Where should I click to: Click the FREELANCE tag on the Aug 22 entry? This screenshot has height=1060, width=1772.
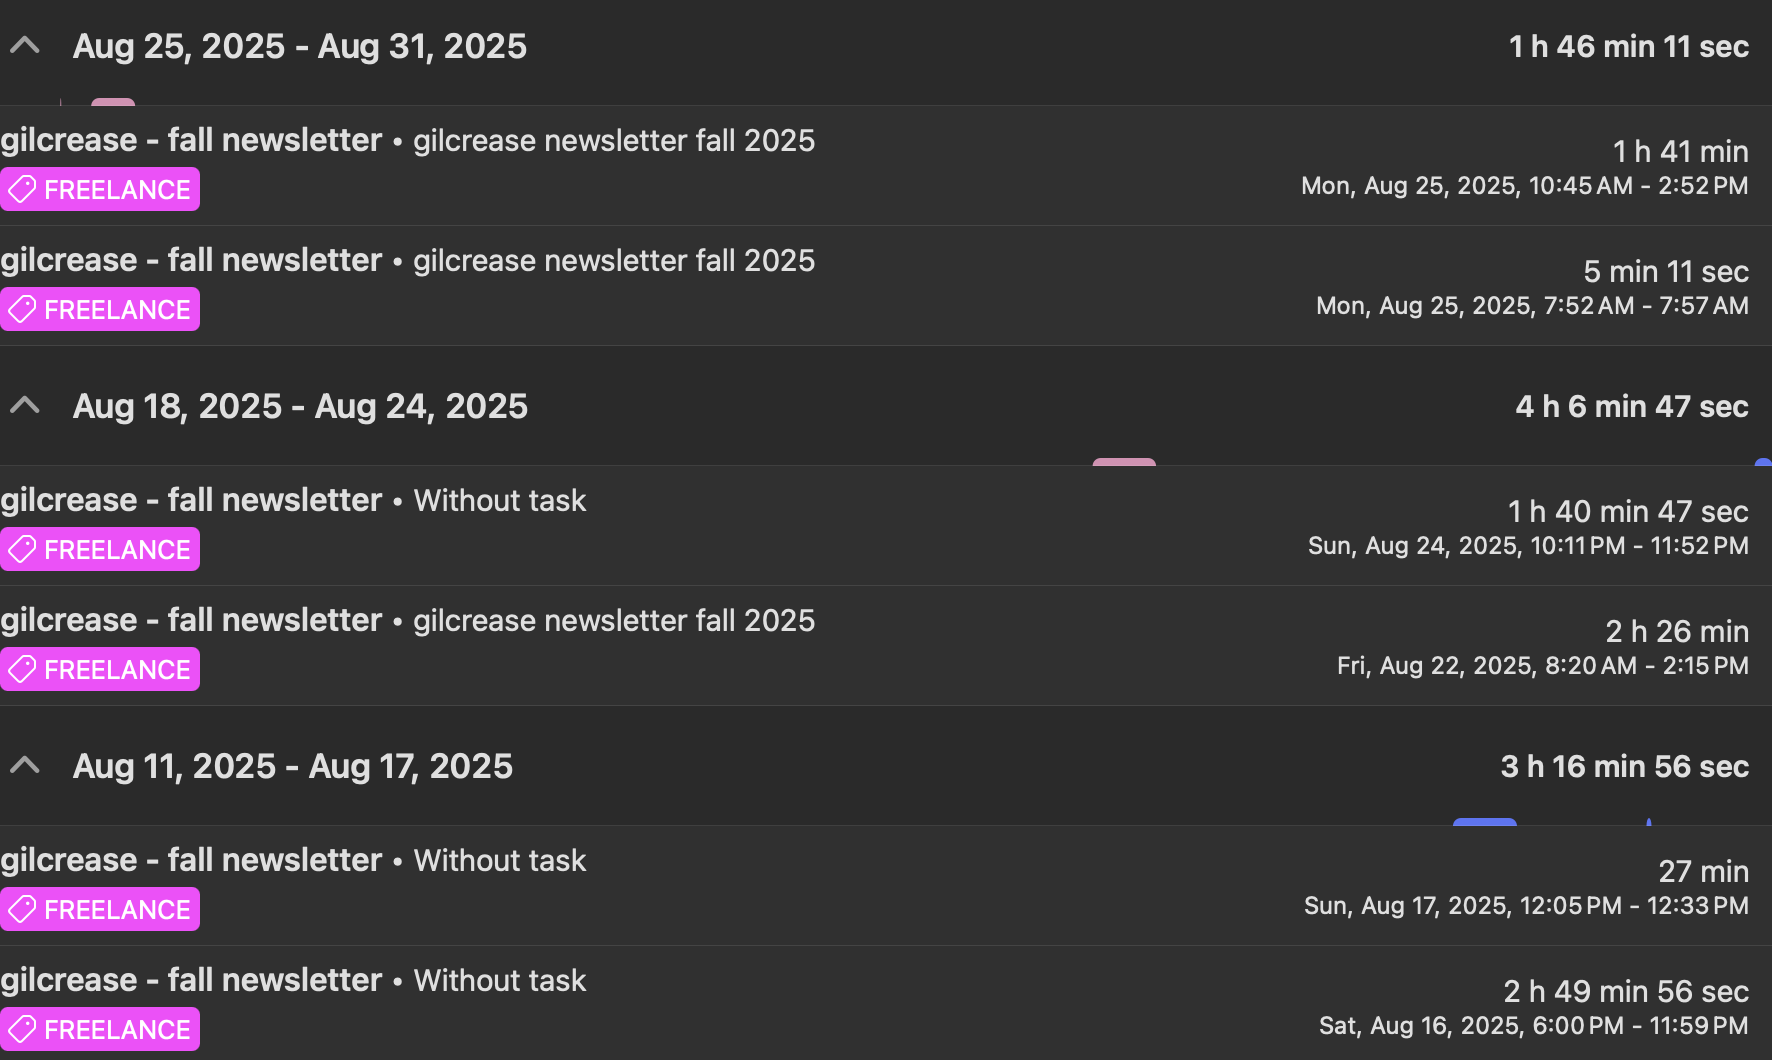click(100, 669)
